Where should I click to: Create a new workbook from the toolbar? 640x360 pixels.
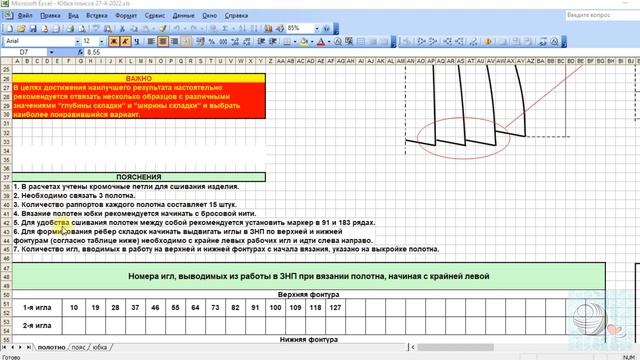pos(9,29)
